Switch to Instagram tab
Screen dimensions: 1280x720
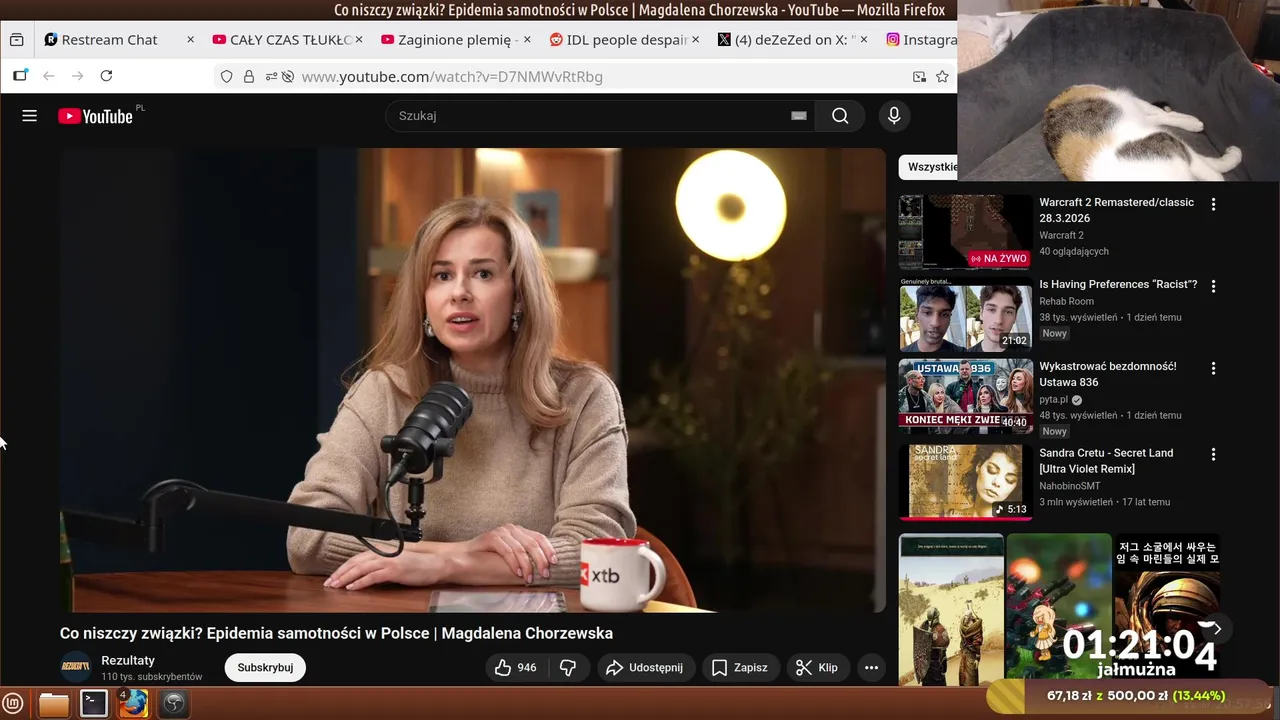point(922,40)
